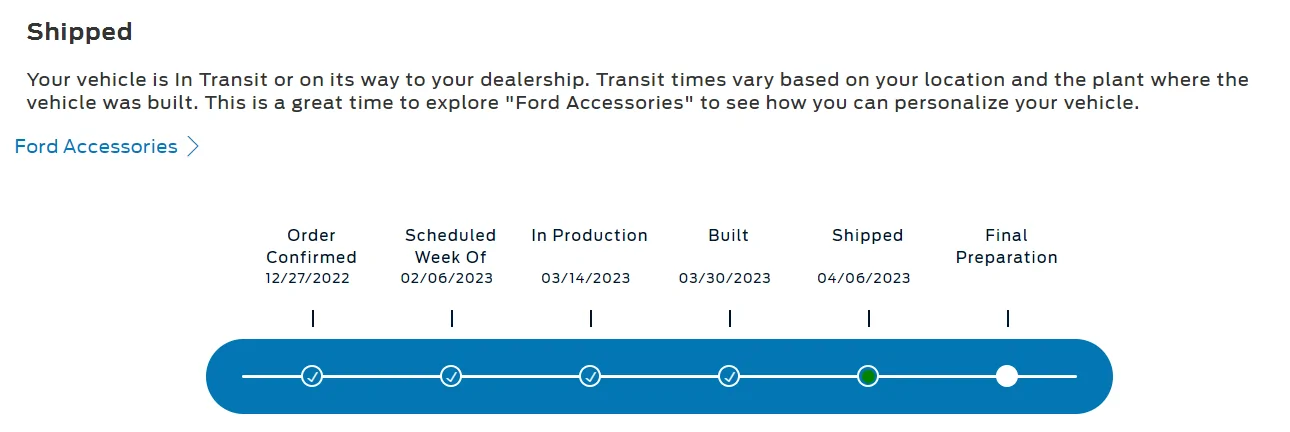Select the 04/06/2023 shipped date

pos(864,278)
